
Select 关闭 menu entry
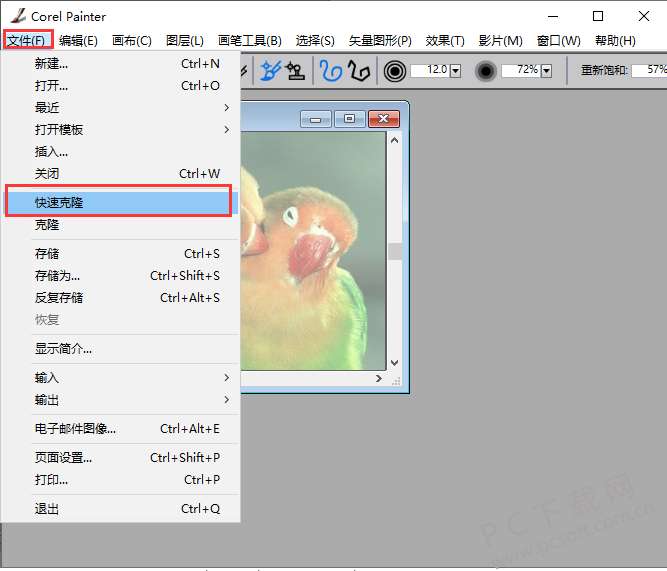121,174
